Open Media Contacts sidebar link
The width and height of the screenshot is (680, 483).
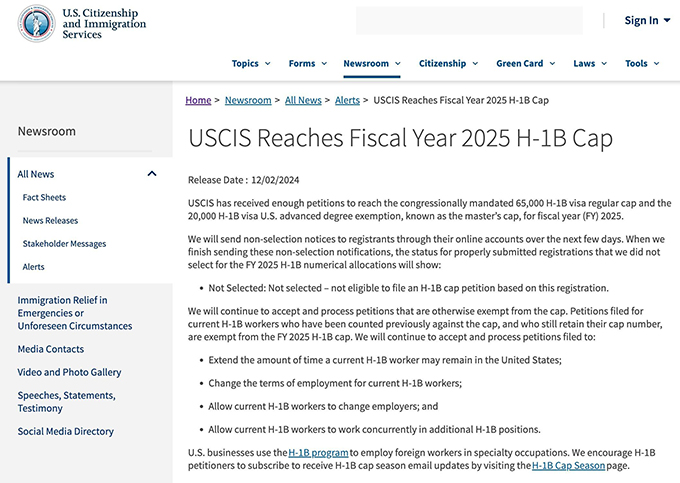51,349
